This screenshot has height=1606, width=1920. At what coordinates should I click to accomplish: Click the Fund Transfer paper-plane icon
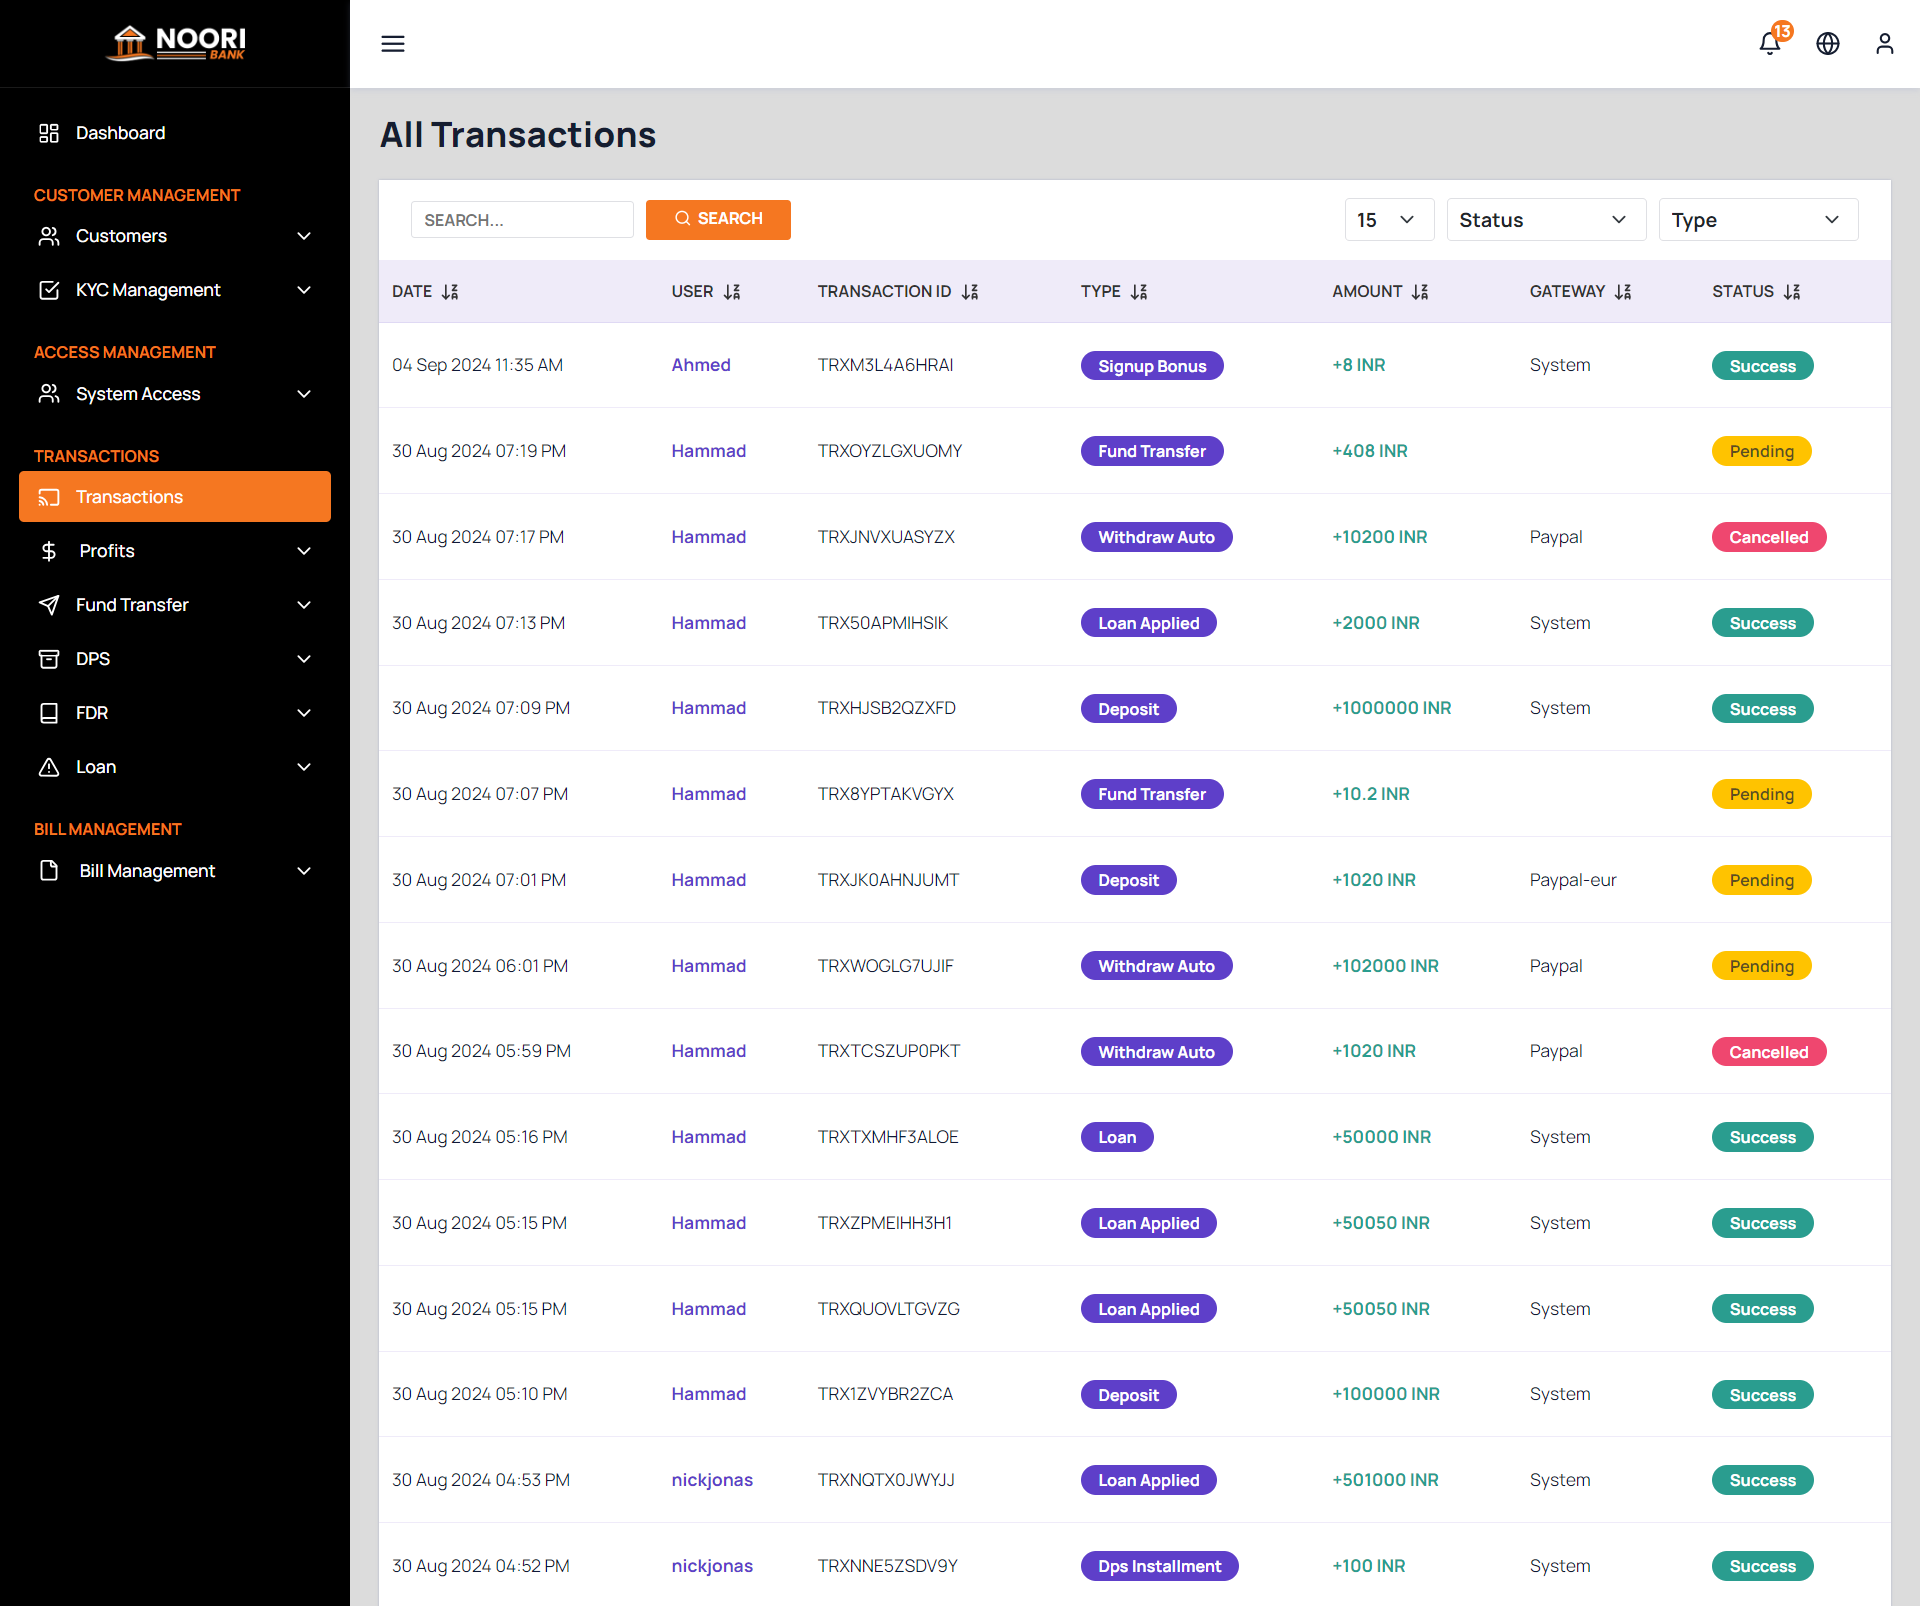coord(49,605)
